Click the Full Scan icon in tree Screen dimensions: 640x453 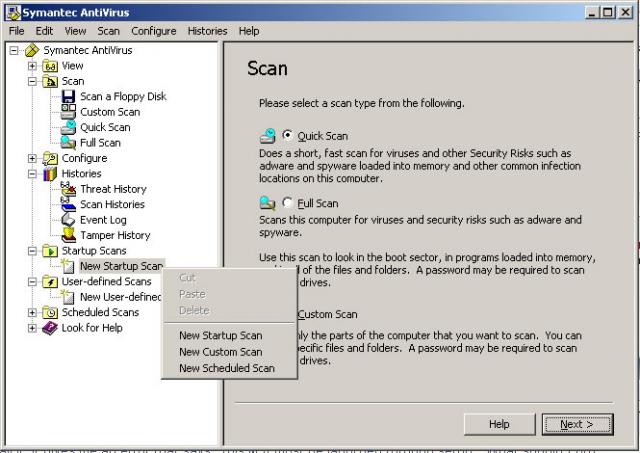click(x=68, y=143)
